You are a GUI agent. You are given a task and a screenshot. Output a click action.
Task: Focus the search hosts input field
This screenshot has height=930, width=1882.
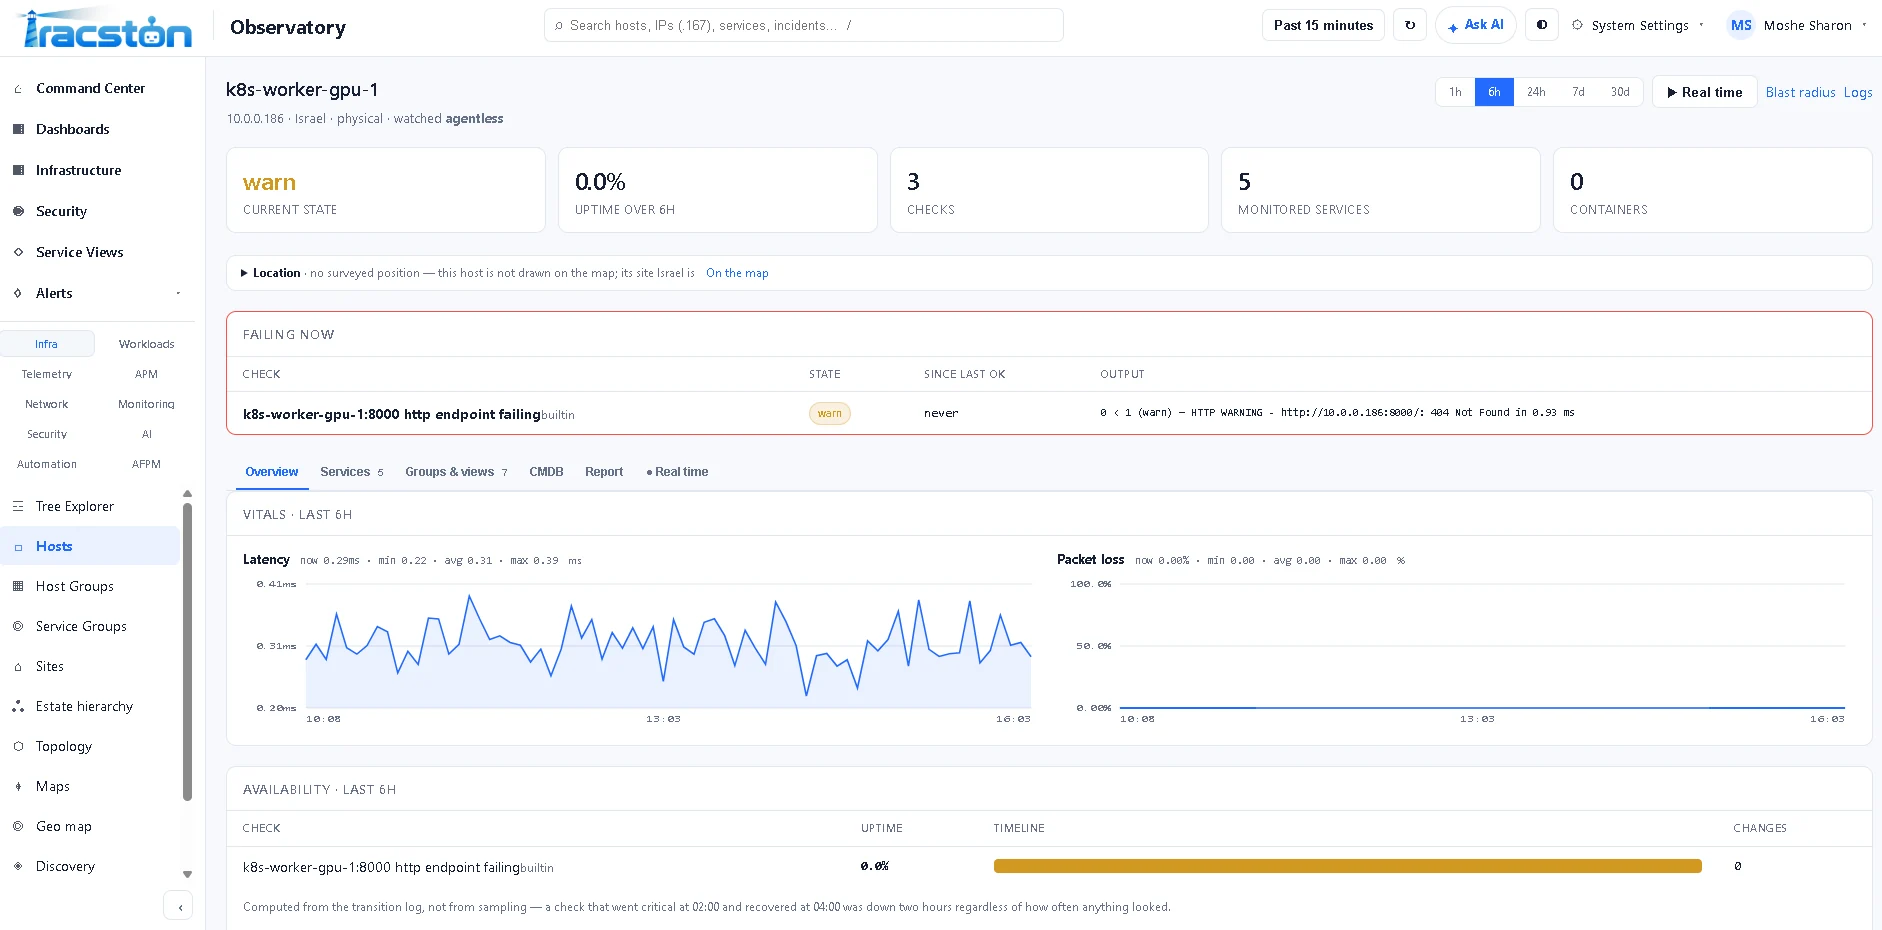click(x=804, y=25)
